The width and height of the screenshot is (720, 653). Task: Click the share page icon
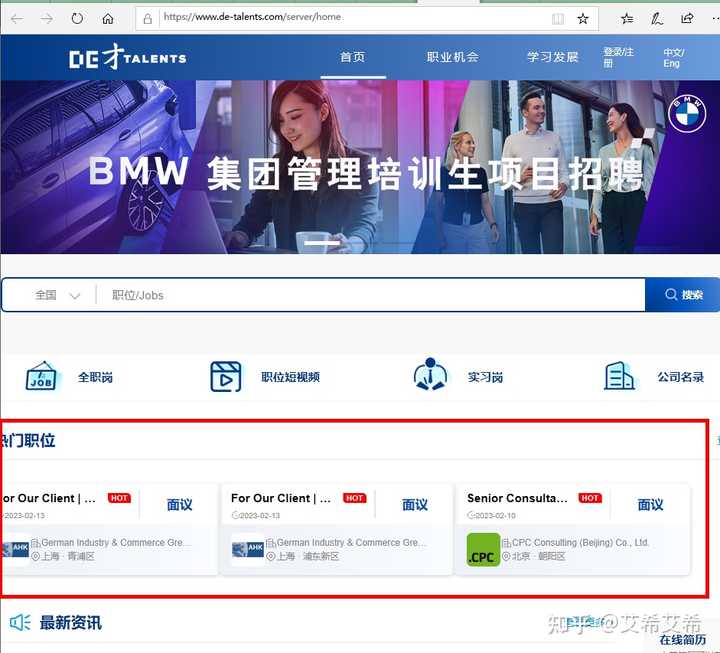(x=687, y=19)
